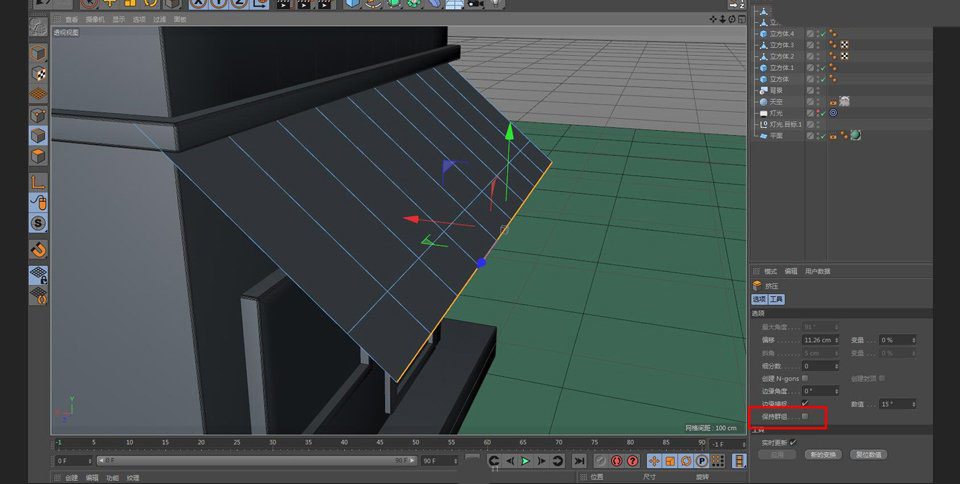Toggle the 创建 N-gons checkbox
Image resolution: width=960 pixels, height=484 pixels.
pos(804,378)
